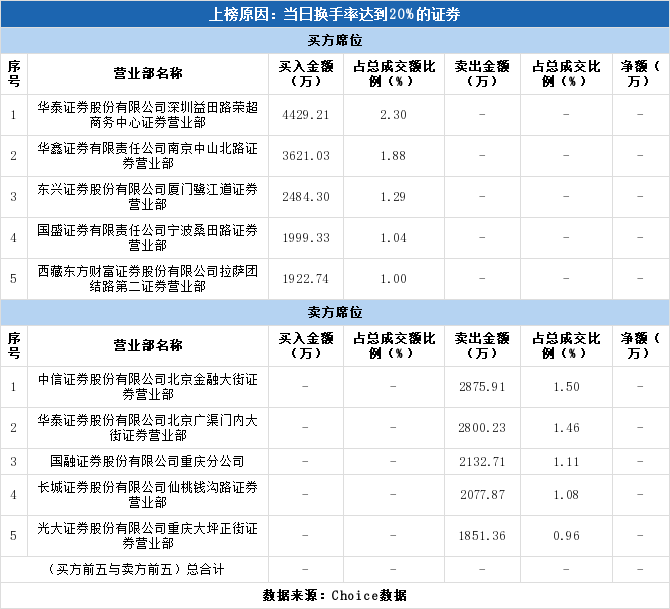
Task: Click 序号 header in seller table
Action: click(x=14, y=345)
